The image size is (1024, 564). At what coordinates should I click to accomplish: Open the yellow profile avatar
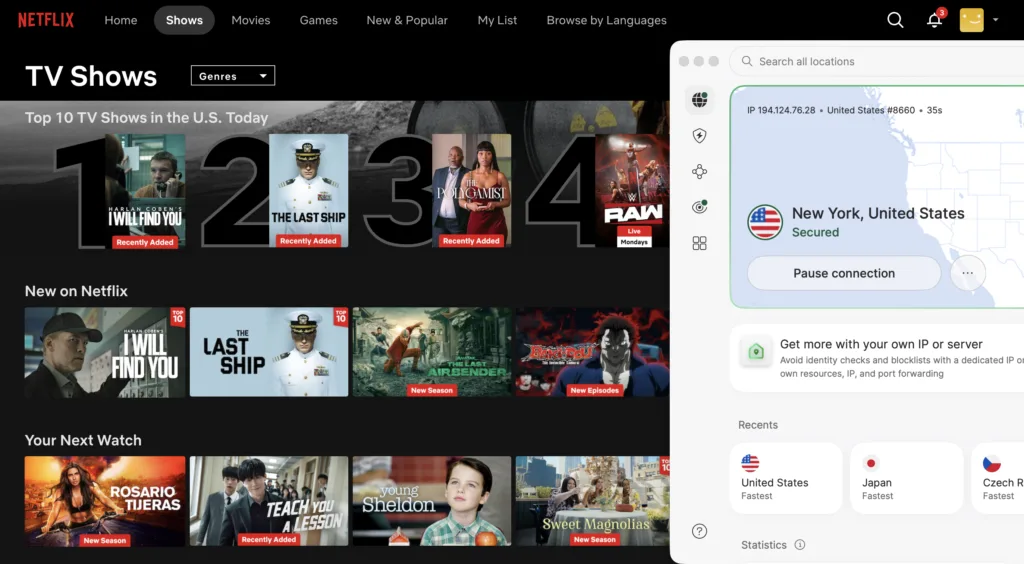(972, 20)
